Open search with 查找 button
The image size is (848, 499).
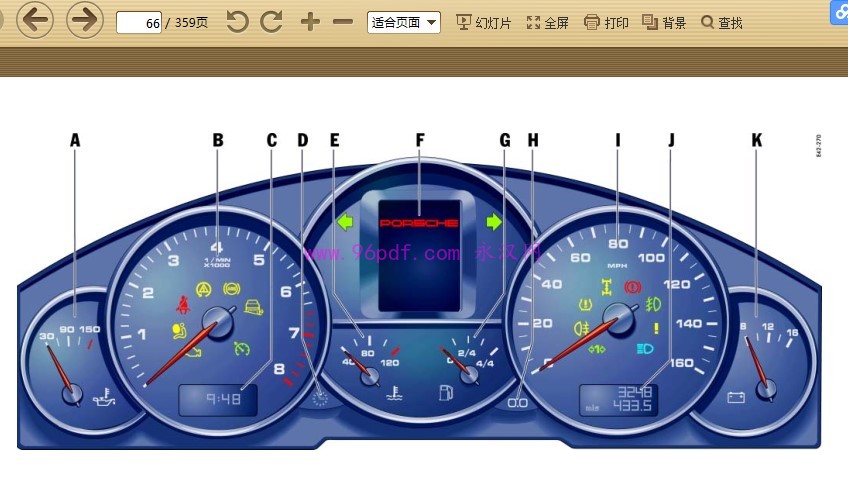click(721, 22)
